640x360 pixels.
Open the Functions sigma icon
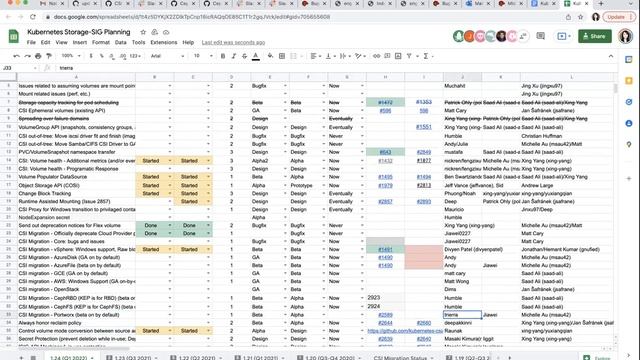tap(426, 56)
